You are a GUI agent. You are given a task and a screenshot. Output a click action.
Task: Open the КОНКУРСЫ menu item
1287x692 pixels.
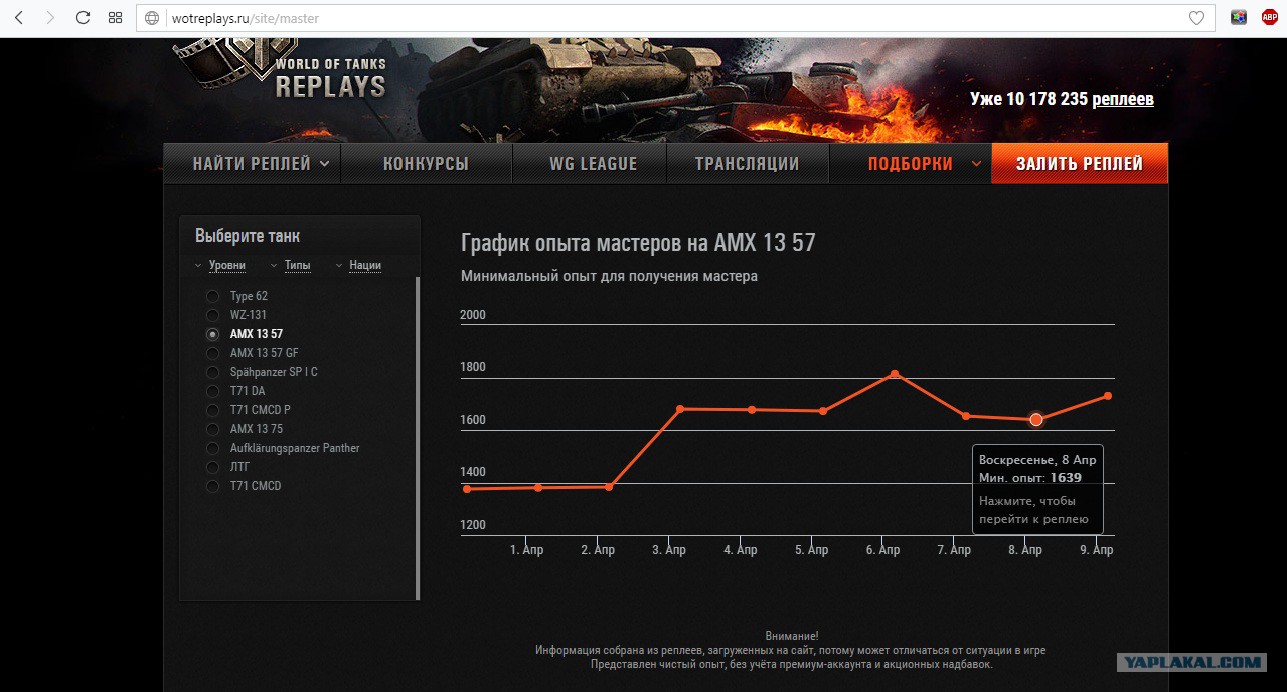(x=426, y=164)
